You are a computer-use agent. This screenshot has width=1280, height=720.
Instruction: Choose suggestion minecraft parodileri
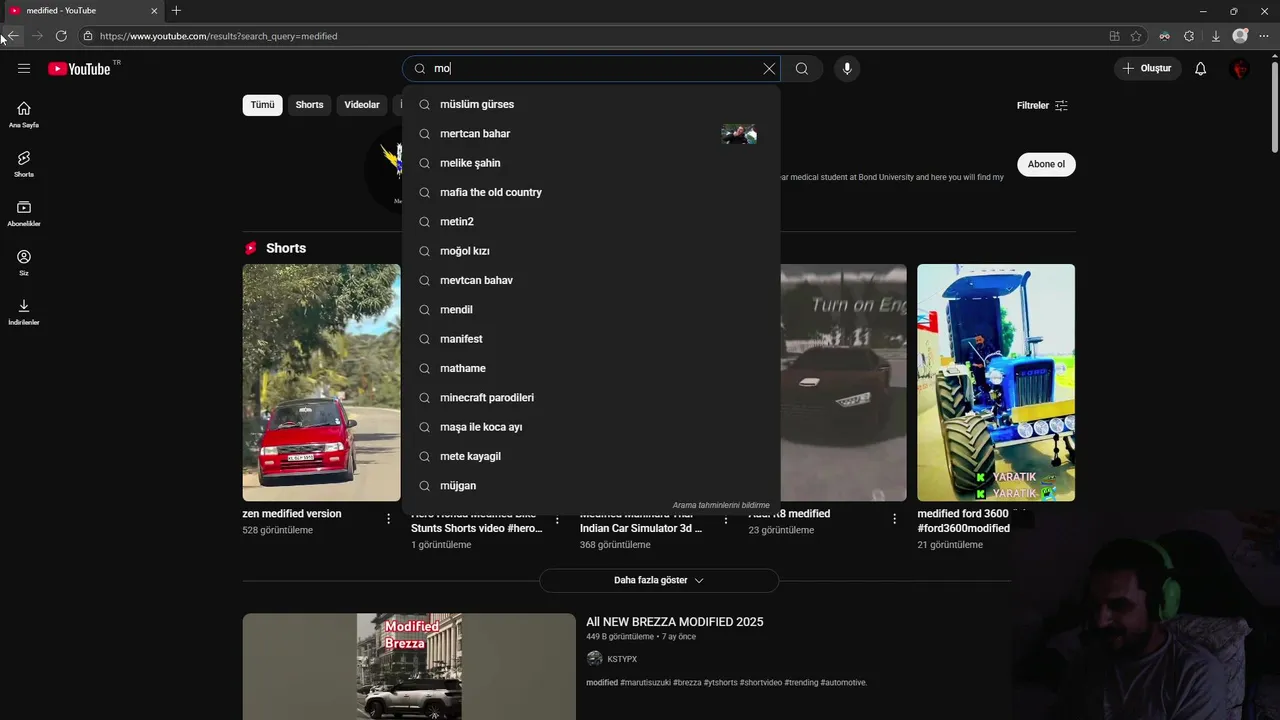tap(591, 398)
